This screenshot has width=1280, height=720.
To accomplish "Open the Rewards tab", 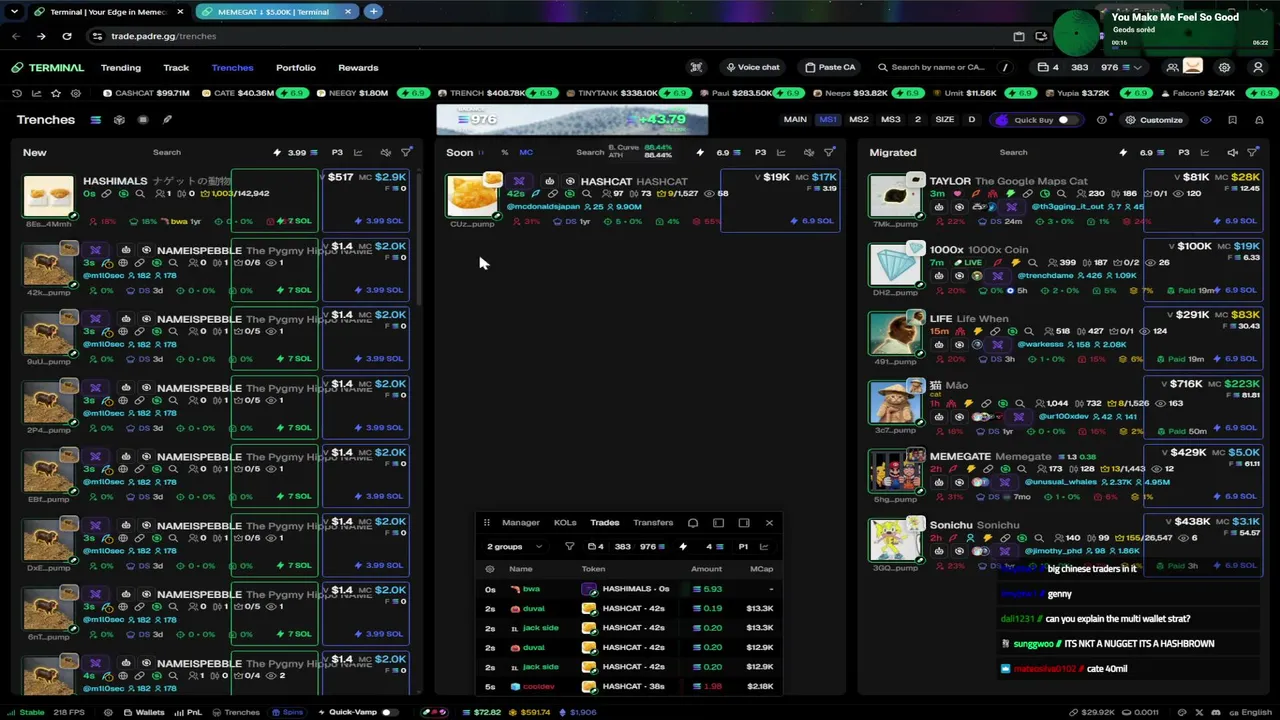I will [358, 68].
